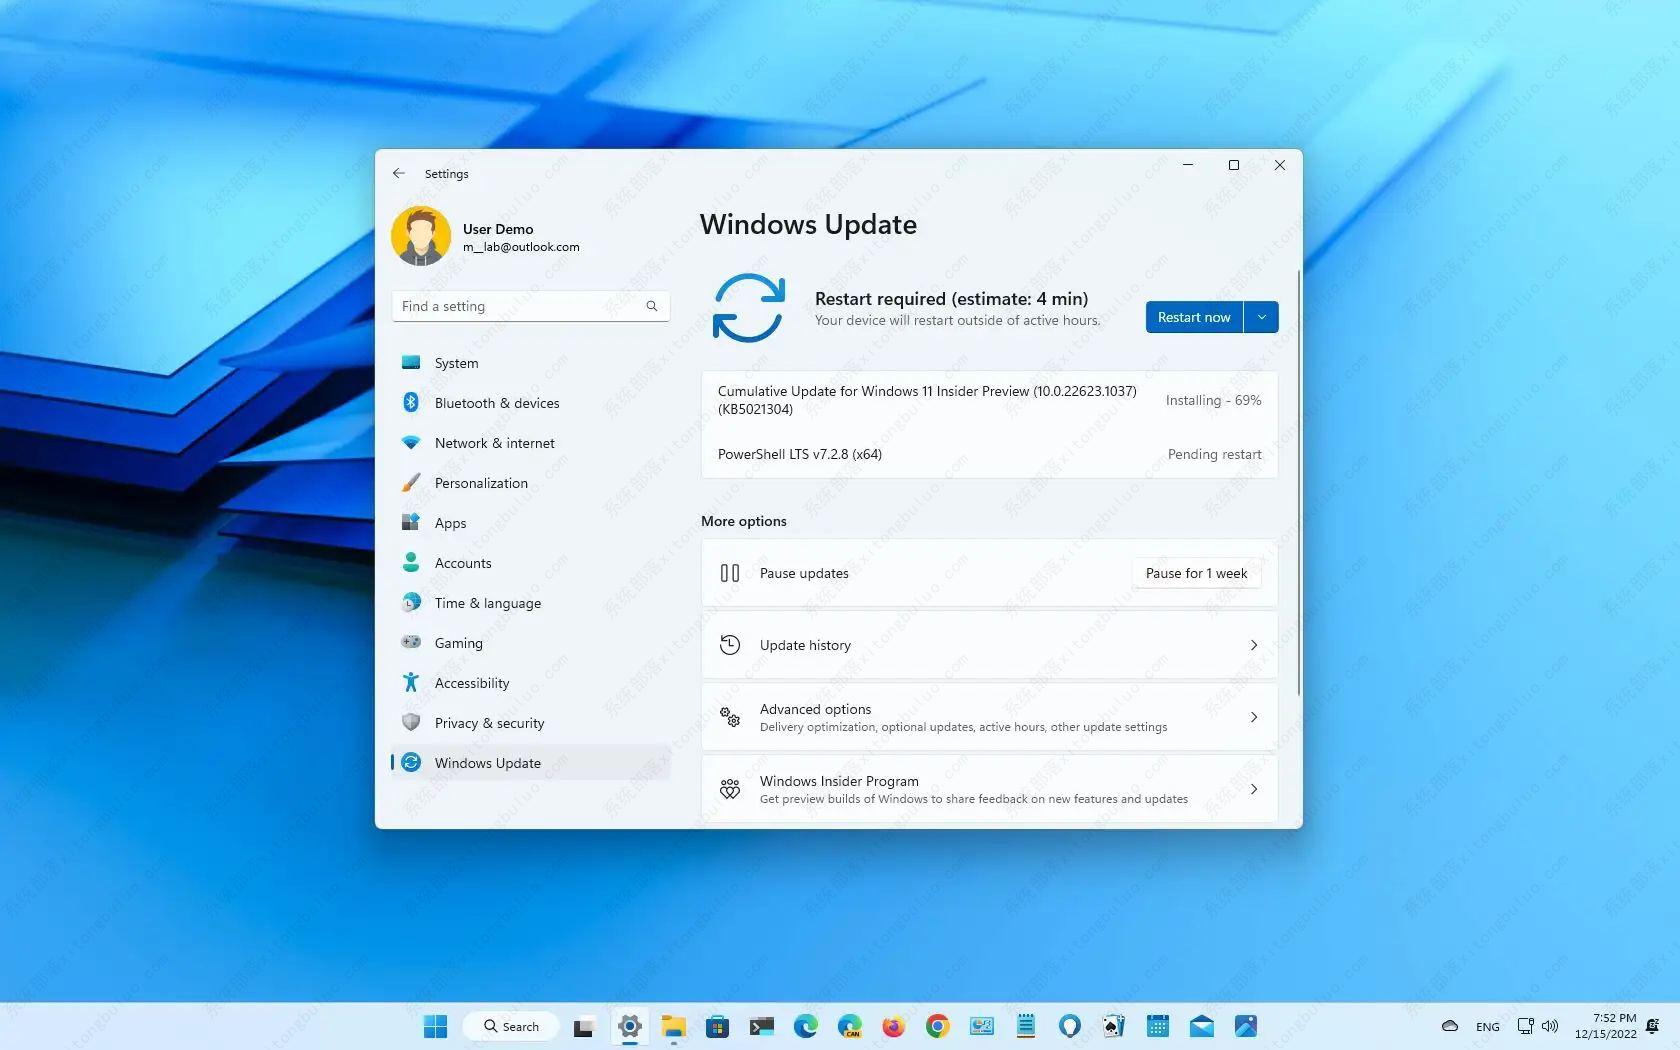Expand the Update history chevron
1680x1050 pixels.
1253,645
